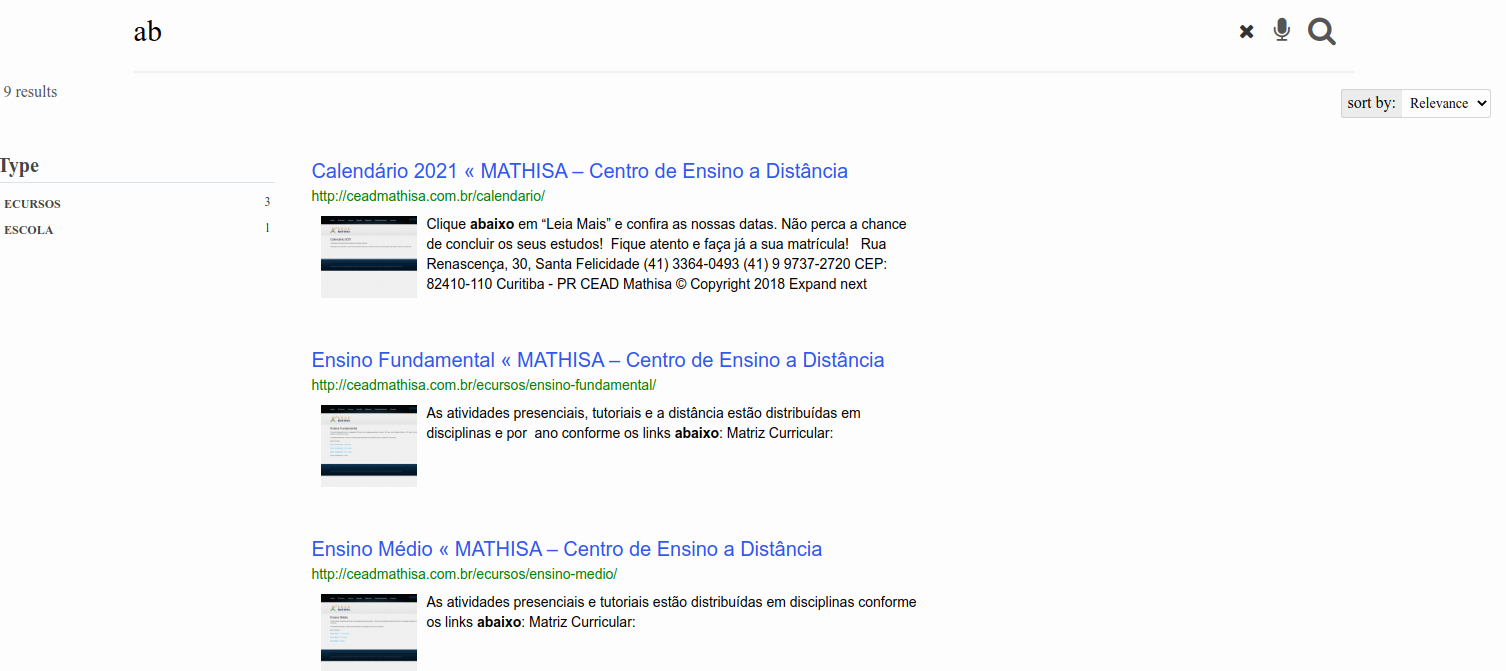Image resolution: width=1506 pixels, height=671 pixels.
Task: Click the ECURSOS result count 3
Action: (267, 202)
